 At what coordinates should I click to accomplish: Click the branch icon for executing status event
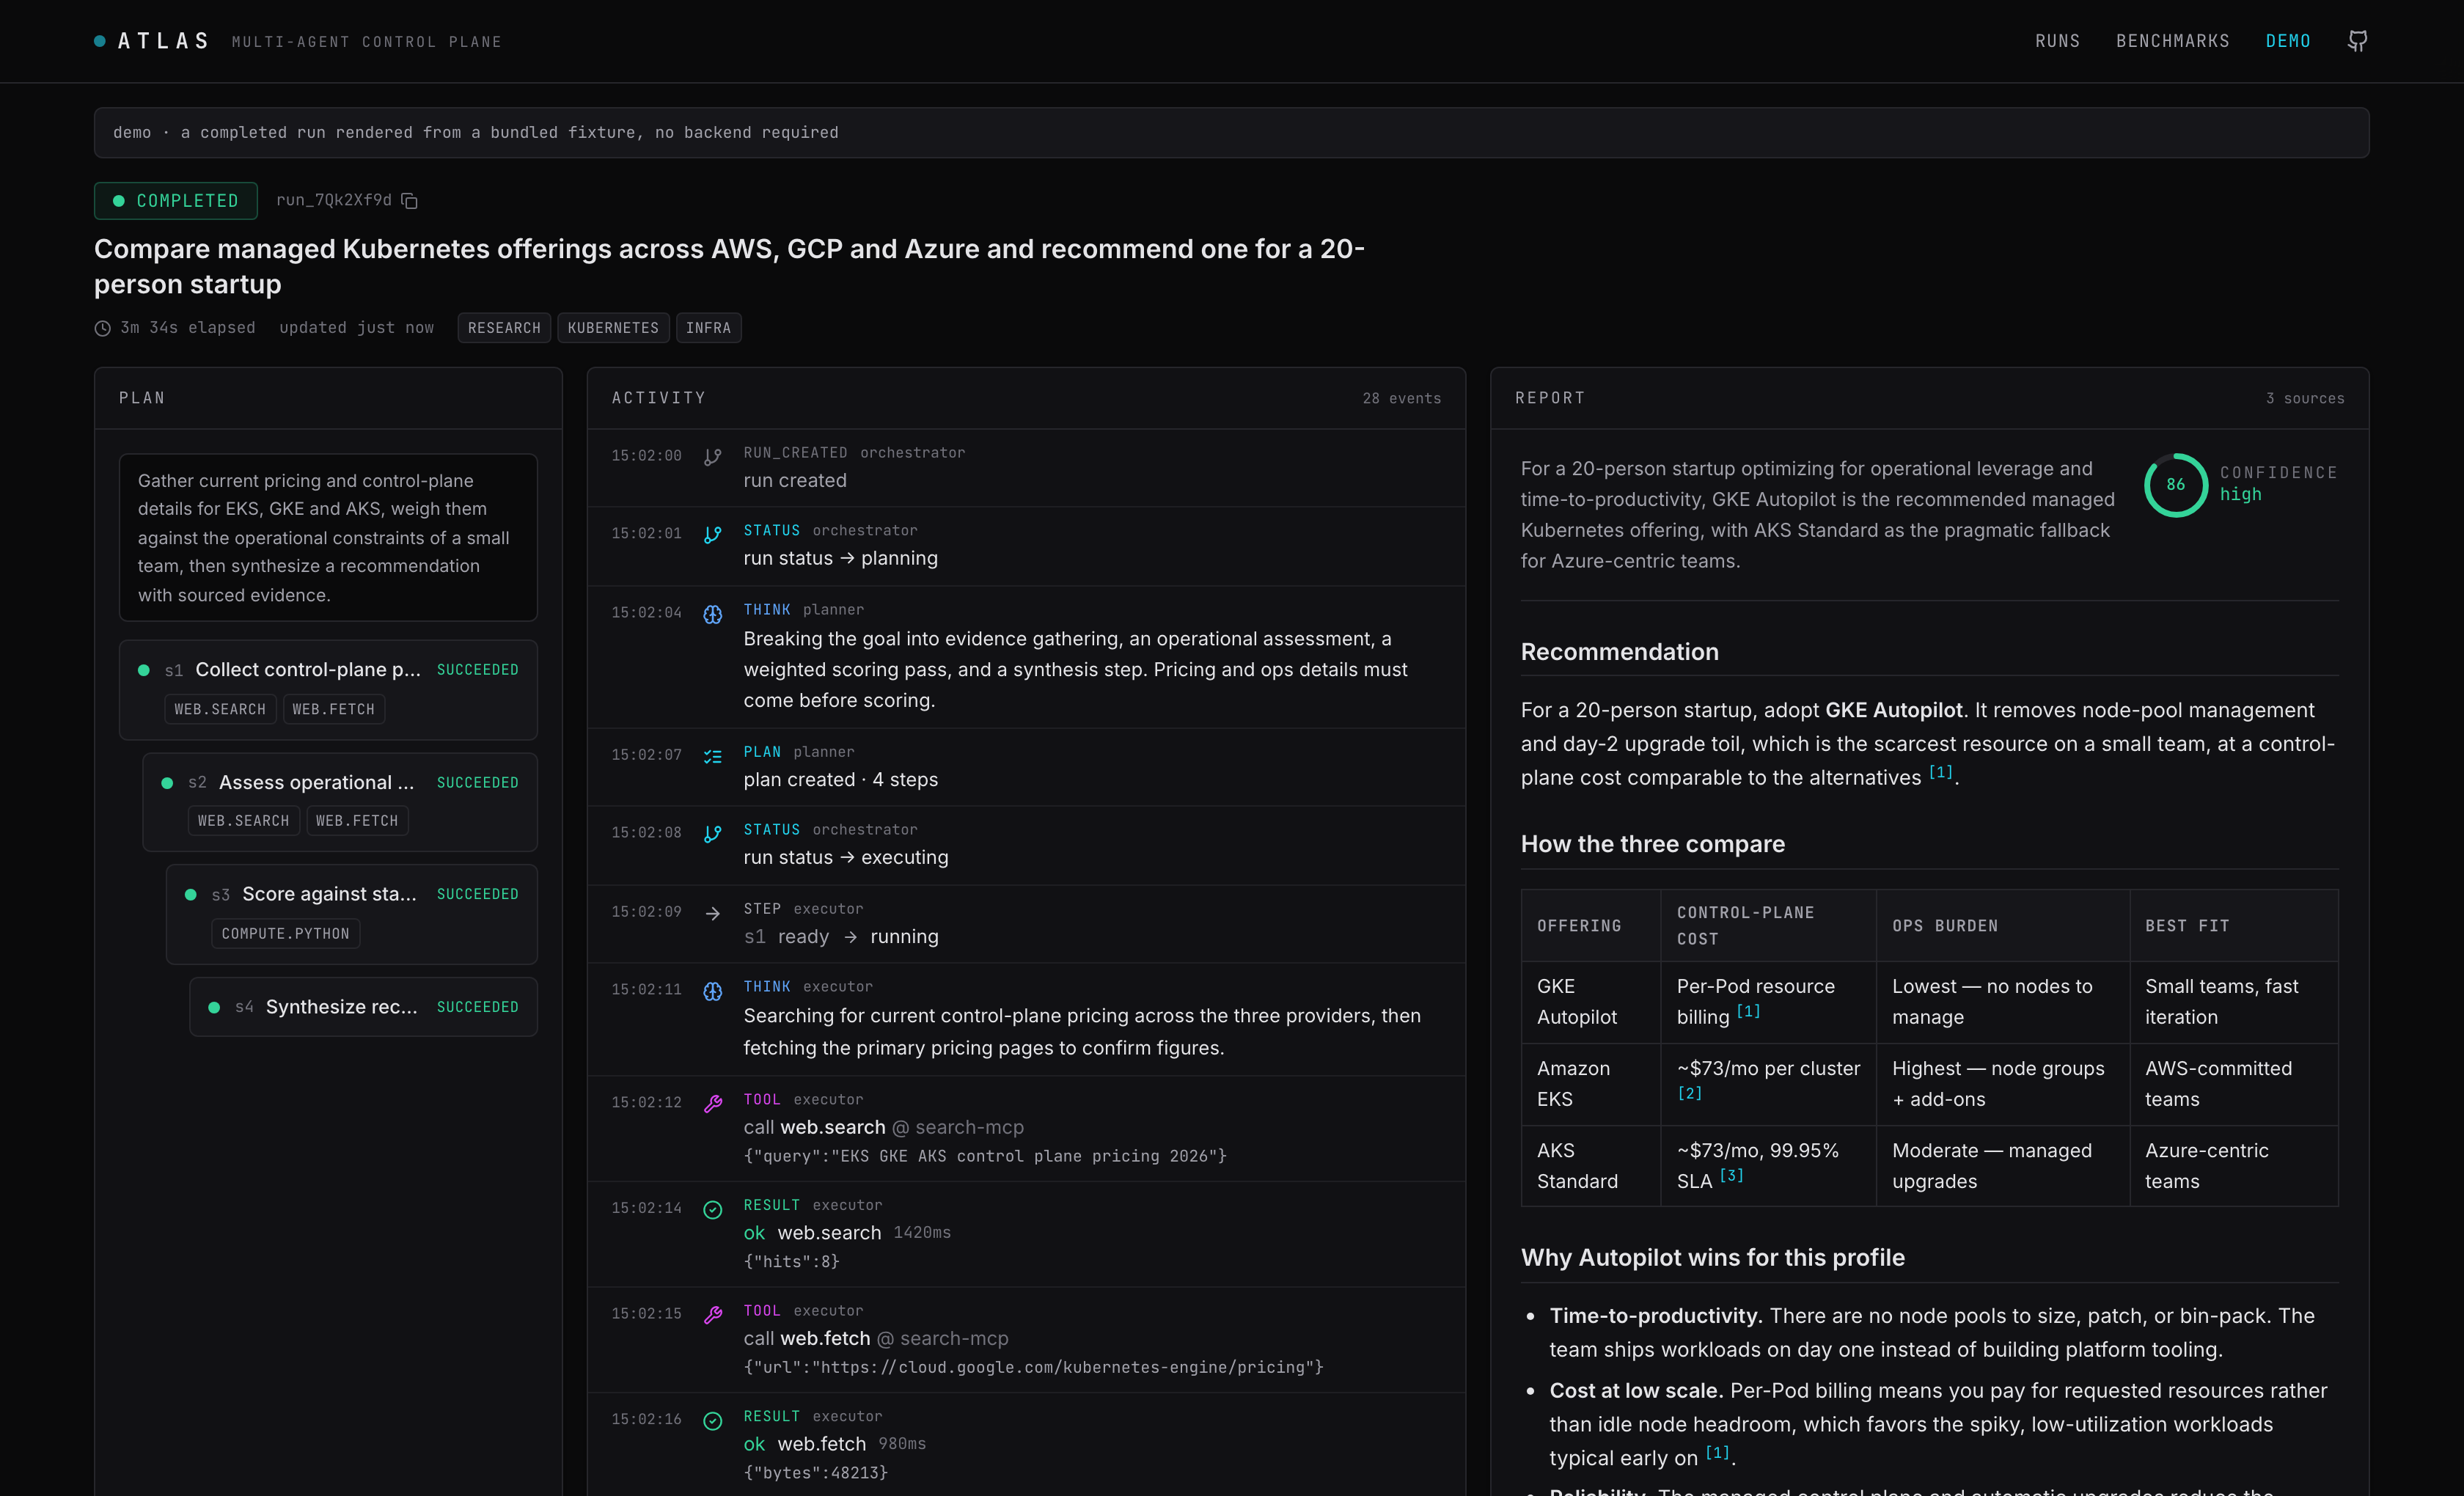point(712,834)
